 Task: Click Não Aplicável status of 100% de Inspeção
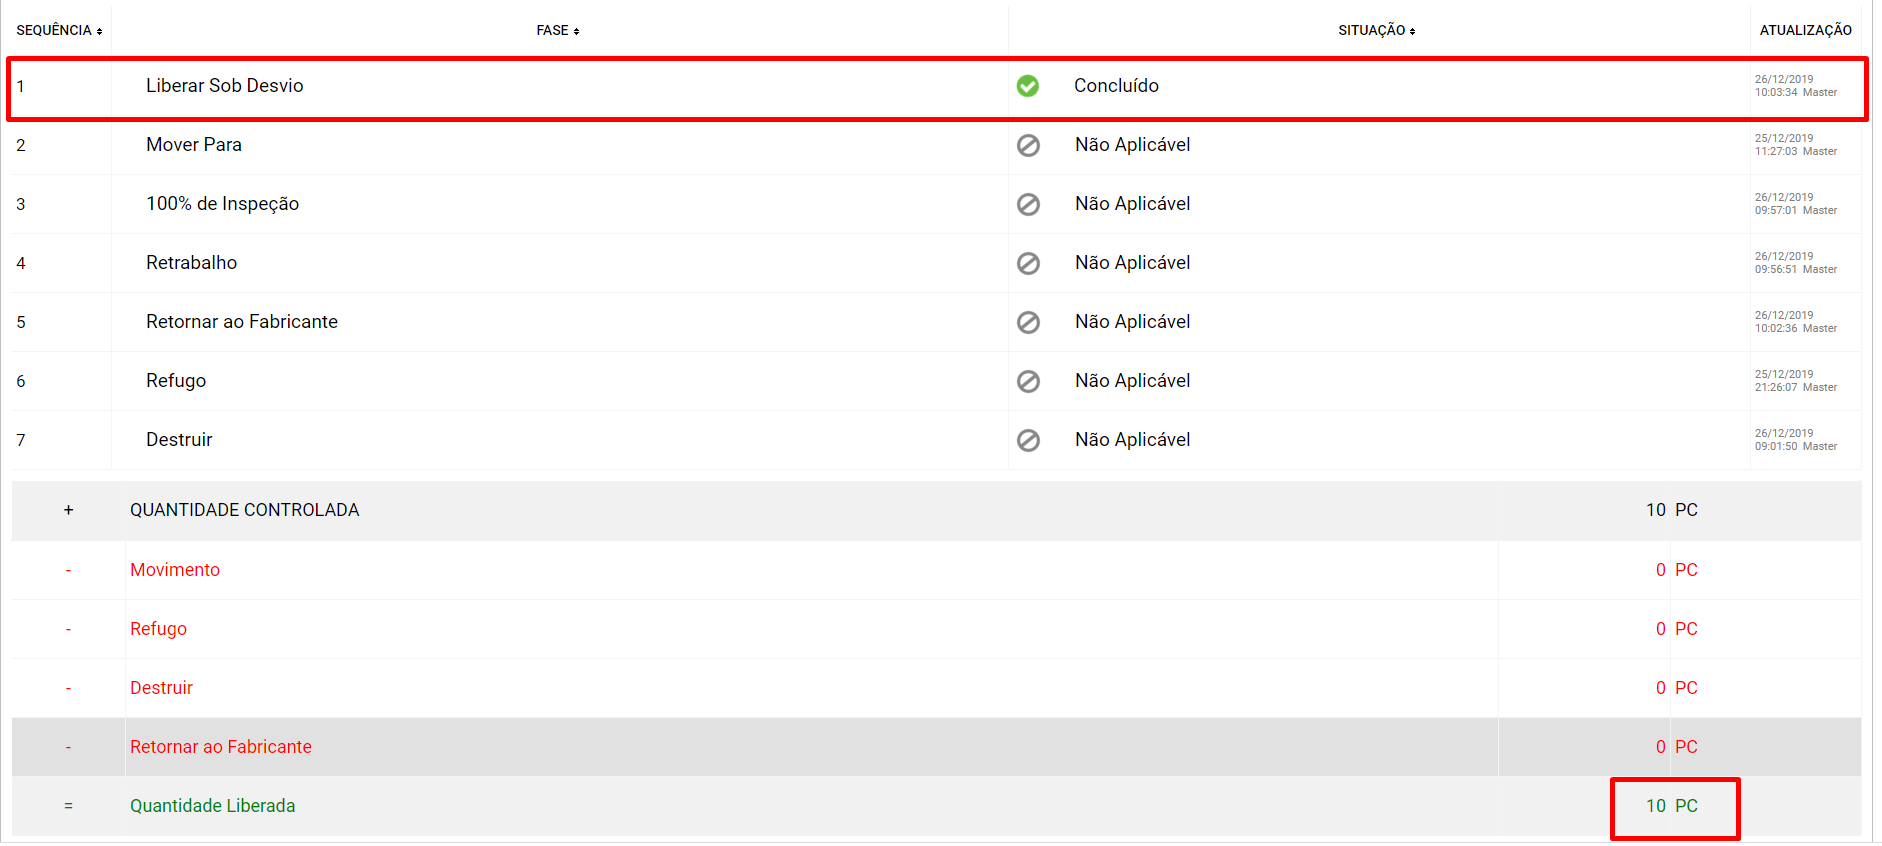[1133, 204]
